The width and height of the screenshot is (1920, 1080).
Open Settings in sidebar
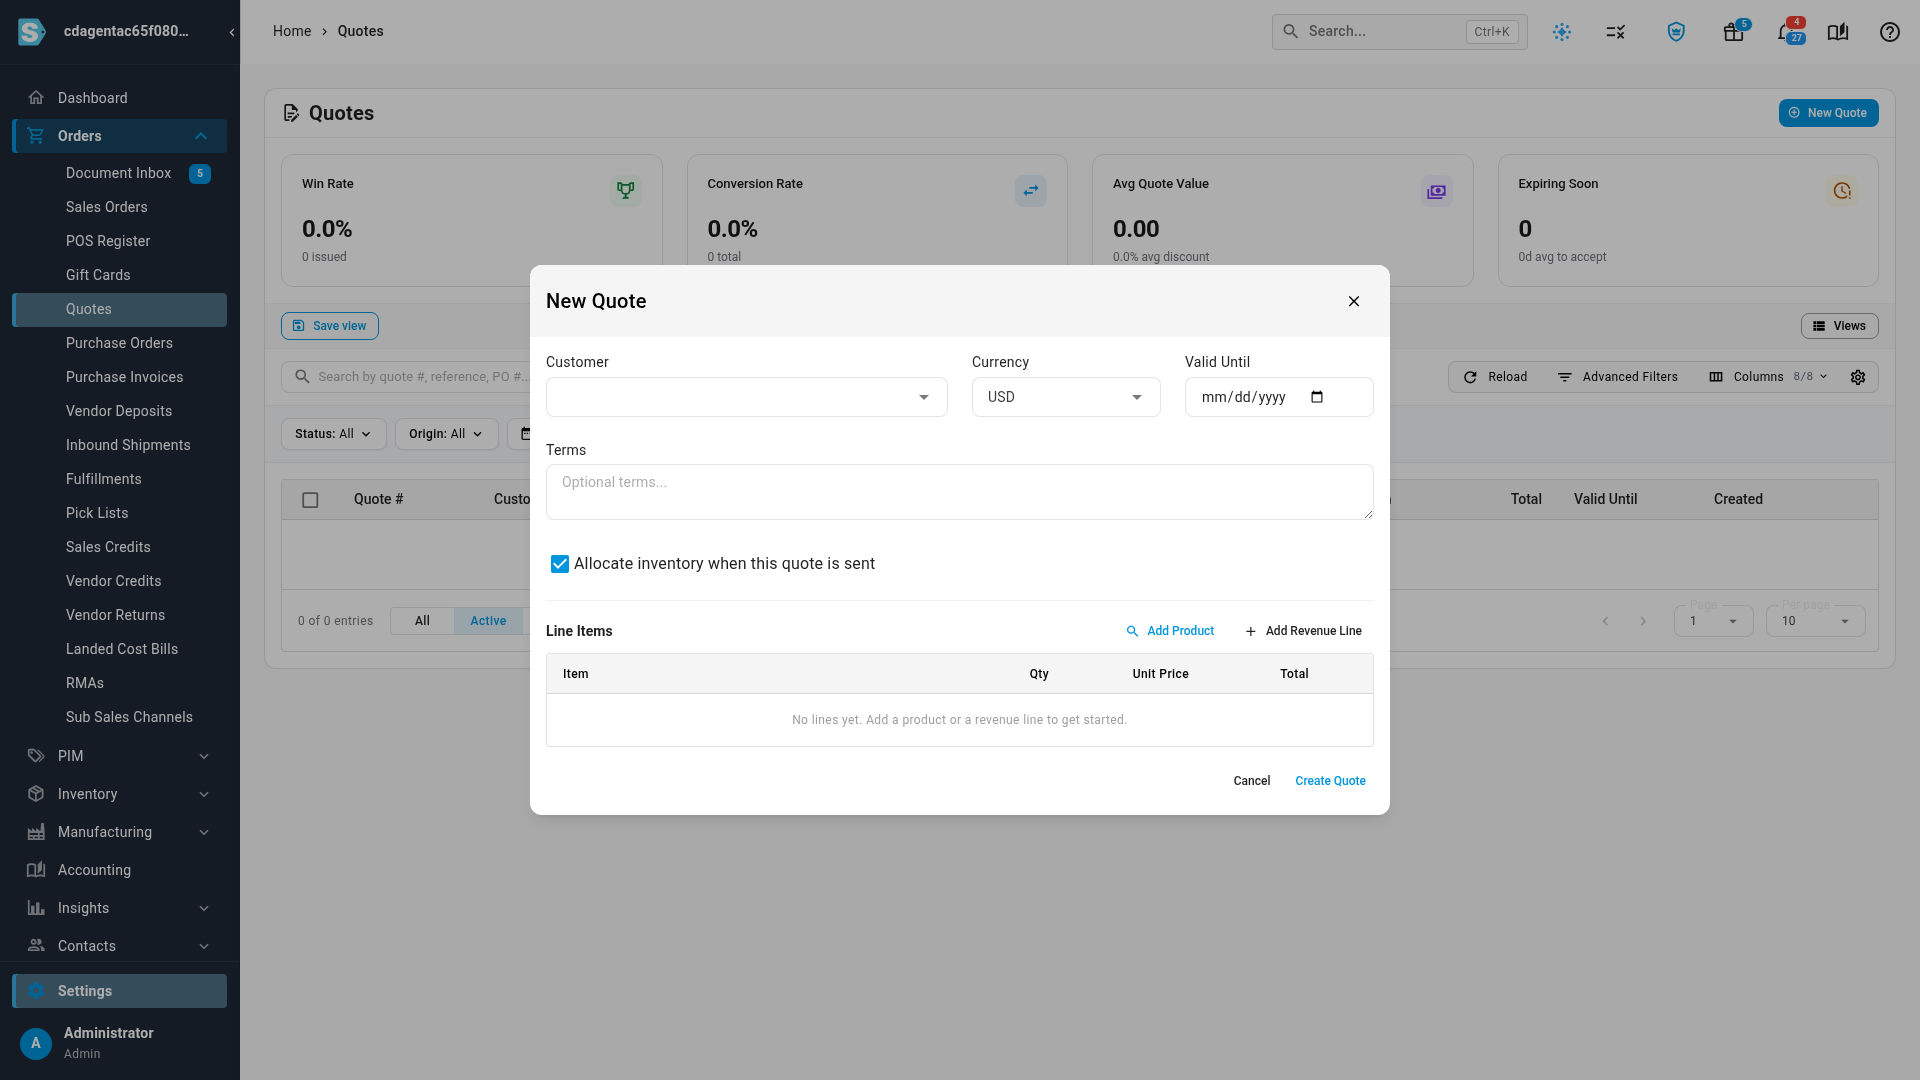click(x=120, y=991)
